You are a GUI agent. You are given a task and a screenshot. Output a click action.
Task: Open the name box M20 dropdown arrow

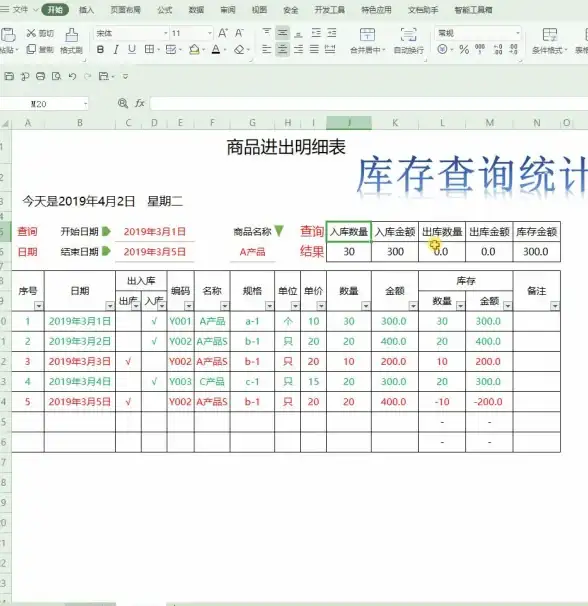[x=85, y=104]
